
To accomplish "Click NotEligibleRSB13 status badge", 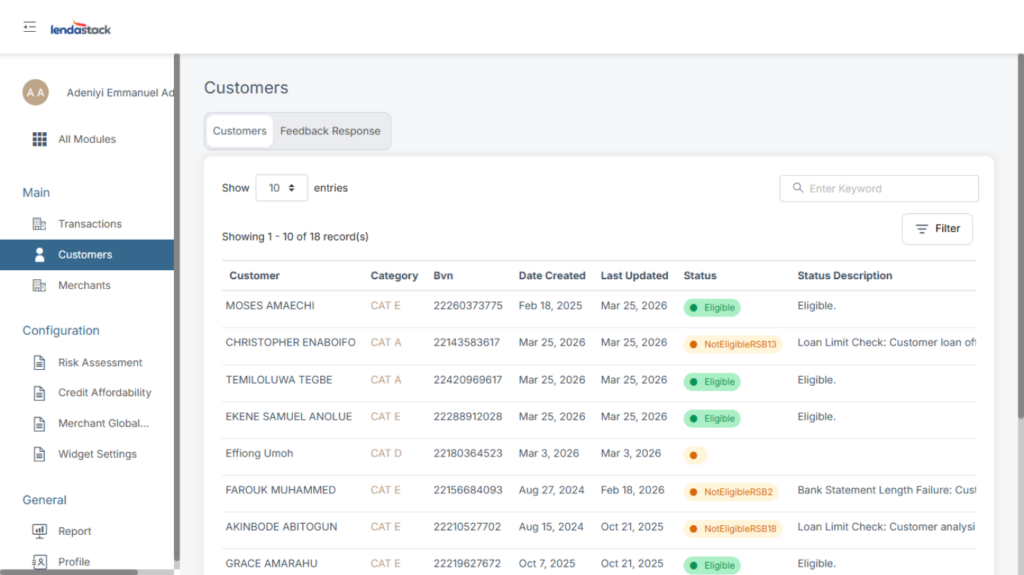I will tap(733, 344).
